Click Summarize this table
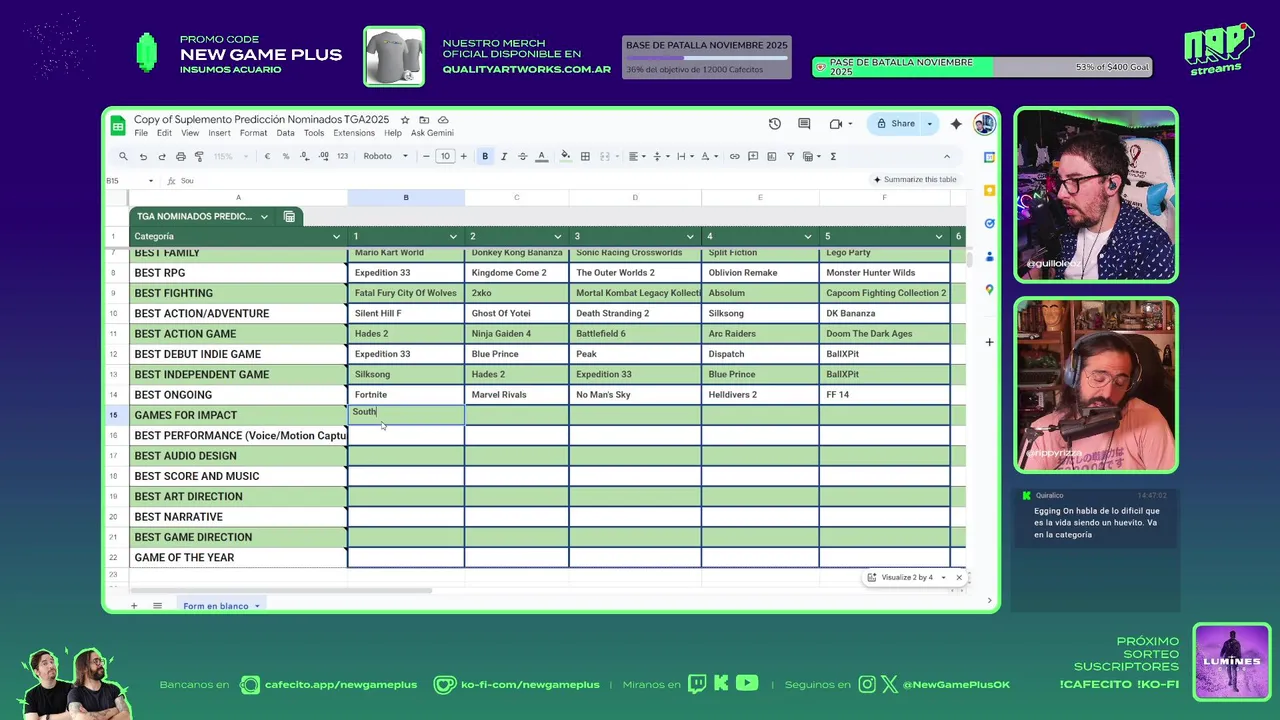This screenshot has width=1280, height=720. (915, 180)
